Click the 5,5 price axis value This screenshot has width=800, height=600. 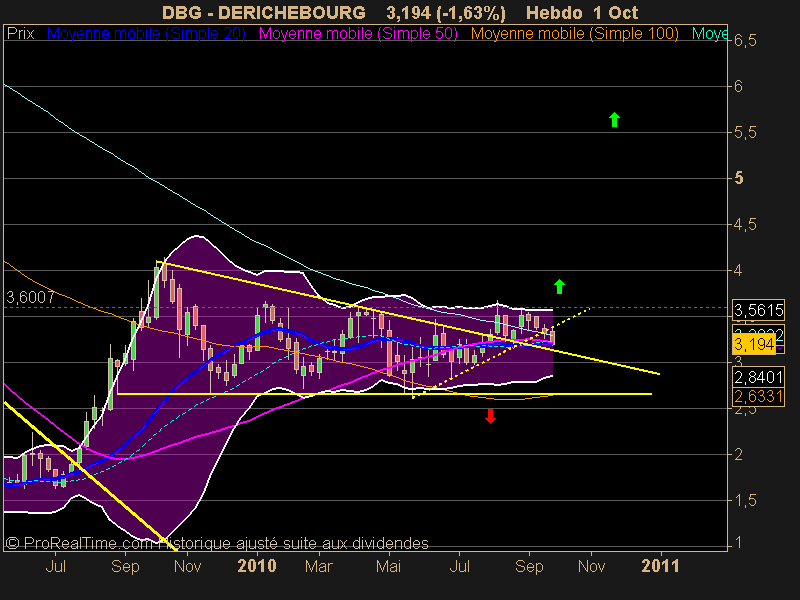pos(745,133)
